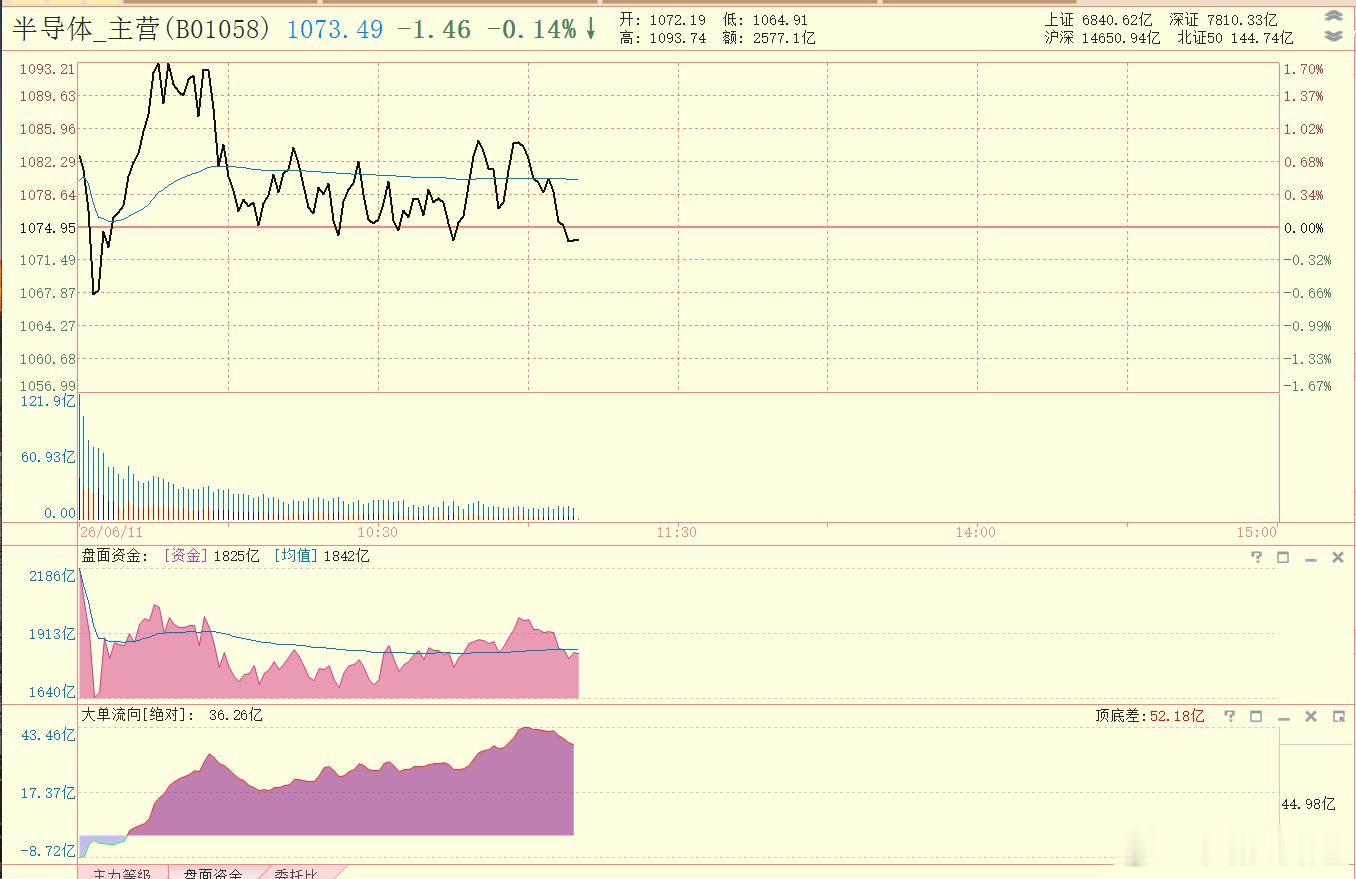Maximize the 盘面资金 panel
Image resolution: width=1356 pixels, height=879 pixels.
tap(1283, 557)
